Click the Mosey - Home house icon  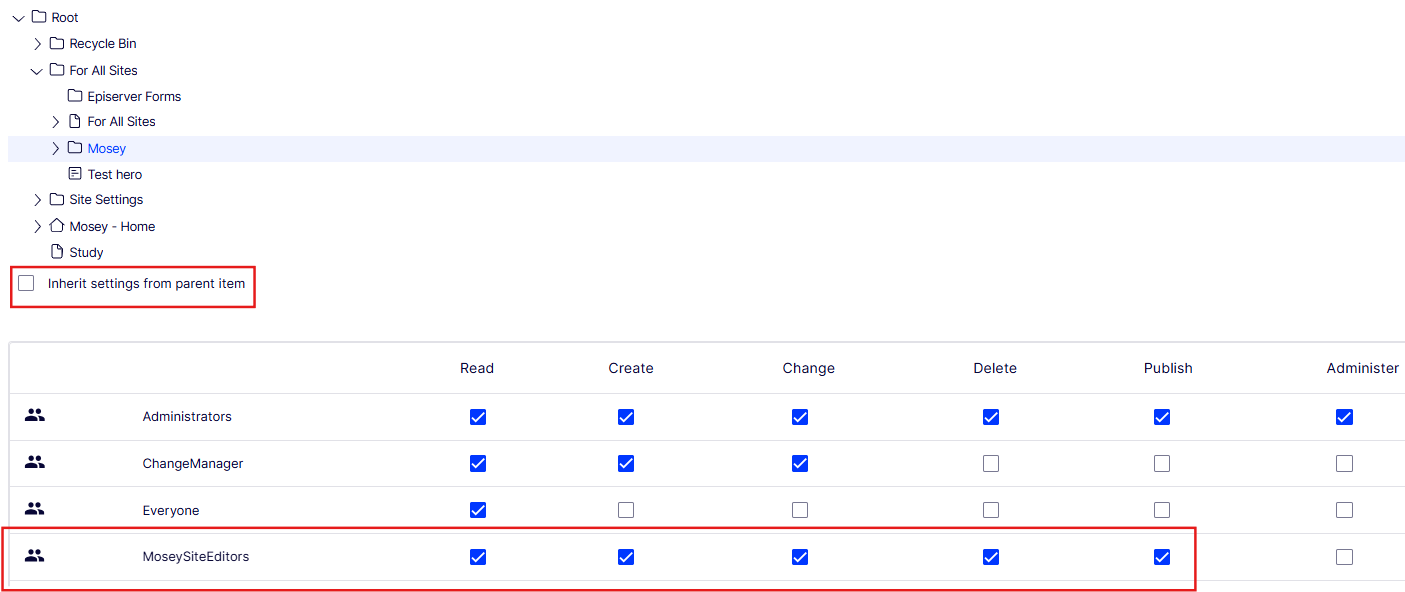point(57,226)
